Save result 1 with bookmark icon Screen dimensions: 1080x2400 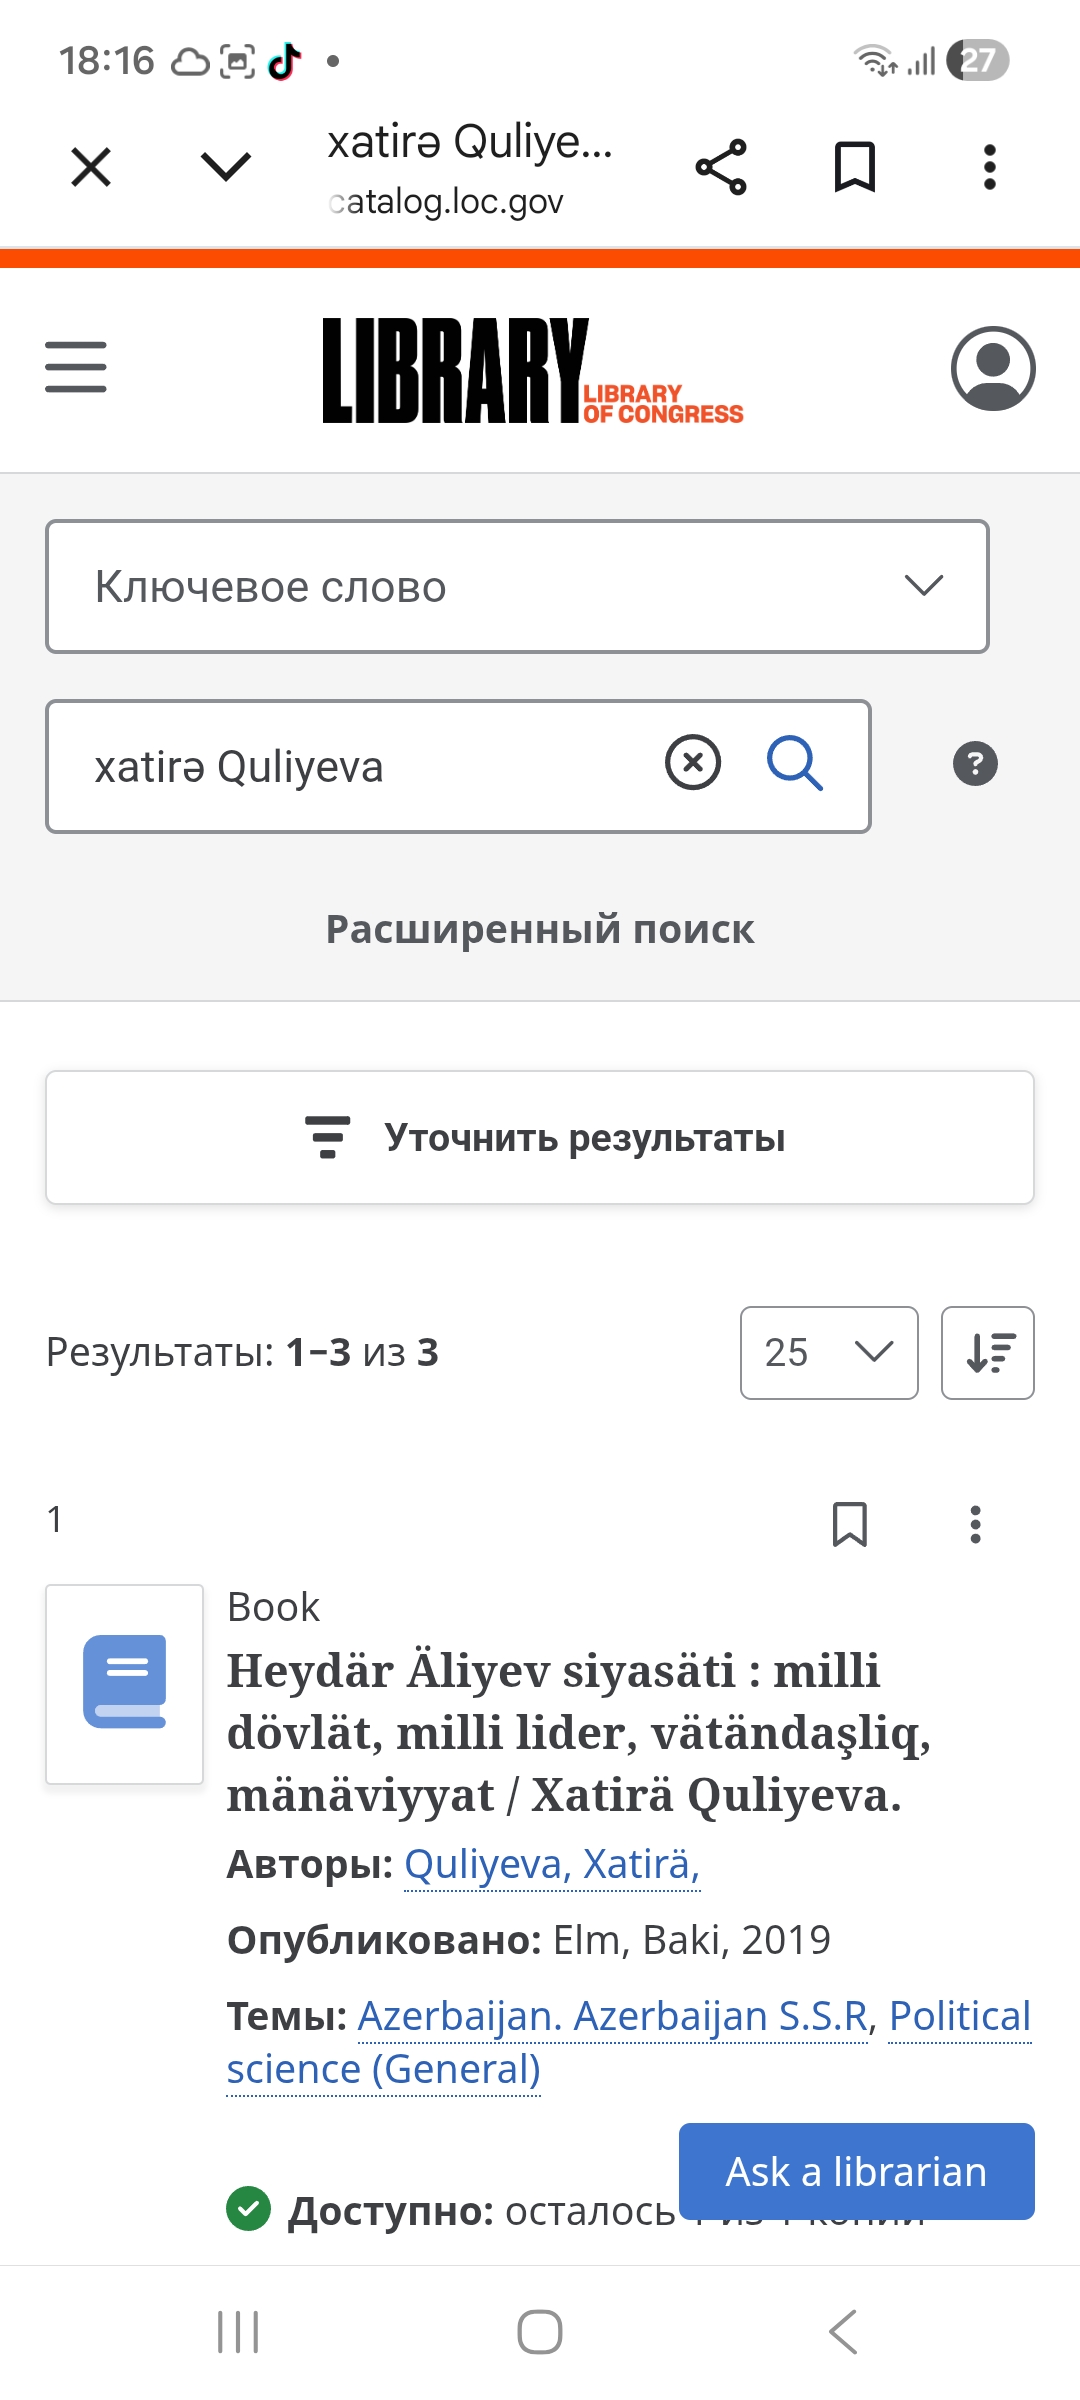pyautogui.click(x=850, y=1525)
